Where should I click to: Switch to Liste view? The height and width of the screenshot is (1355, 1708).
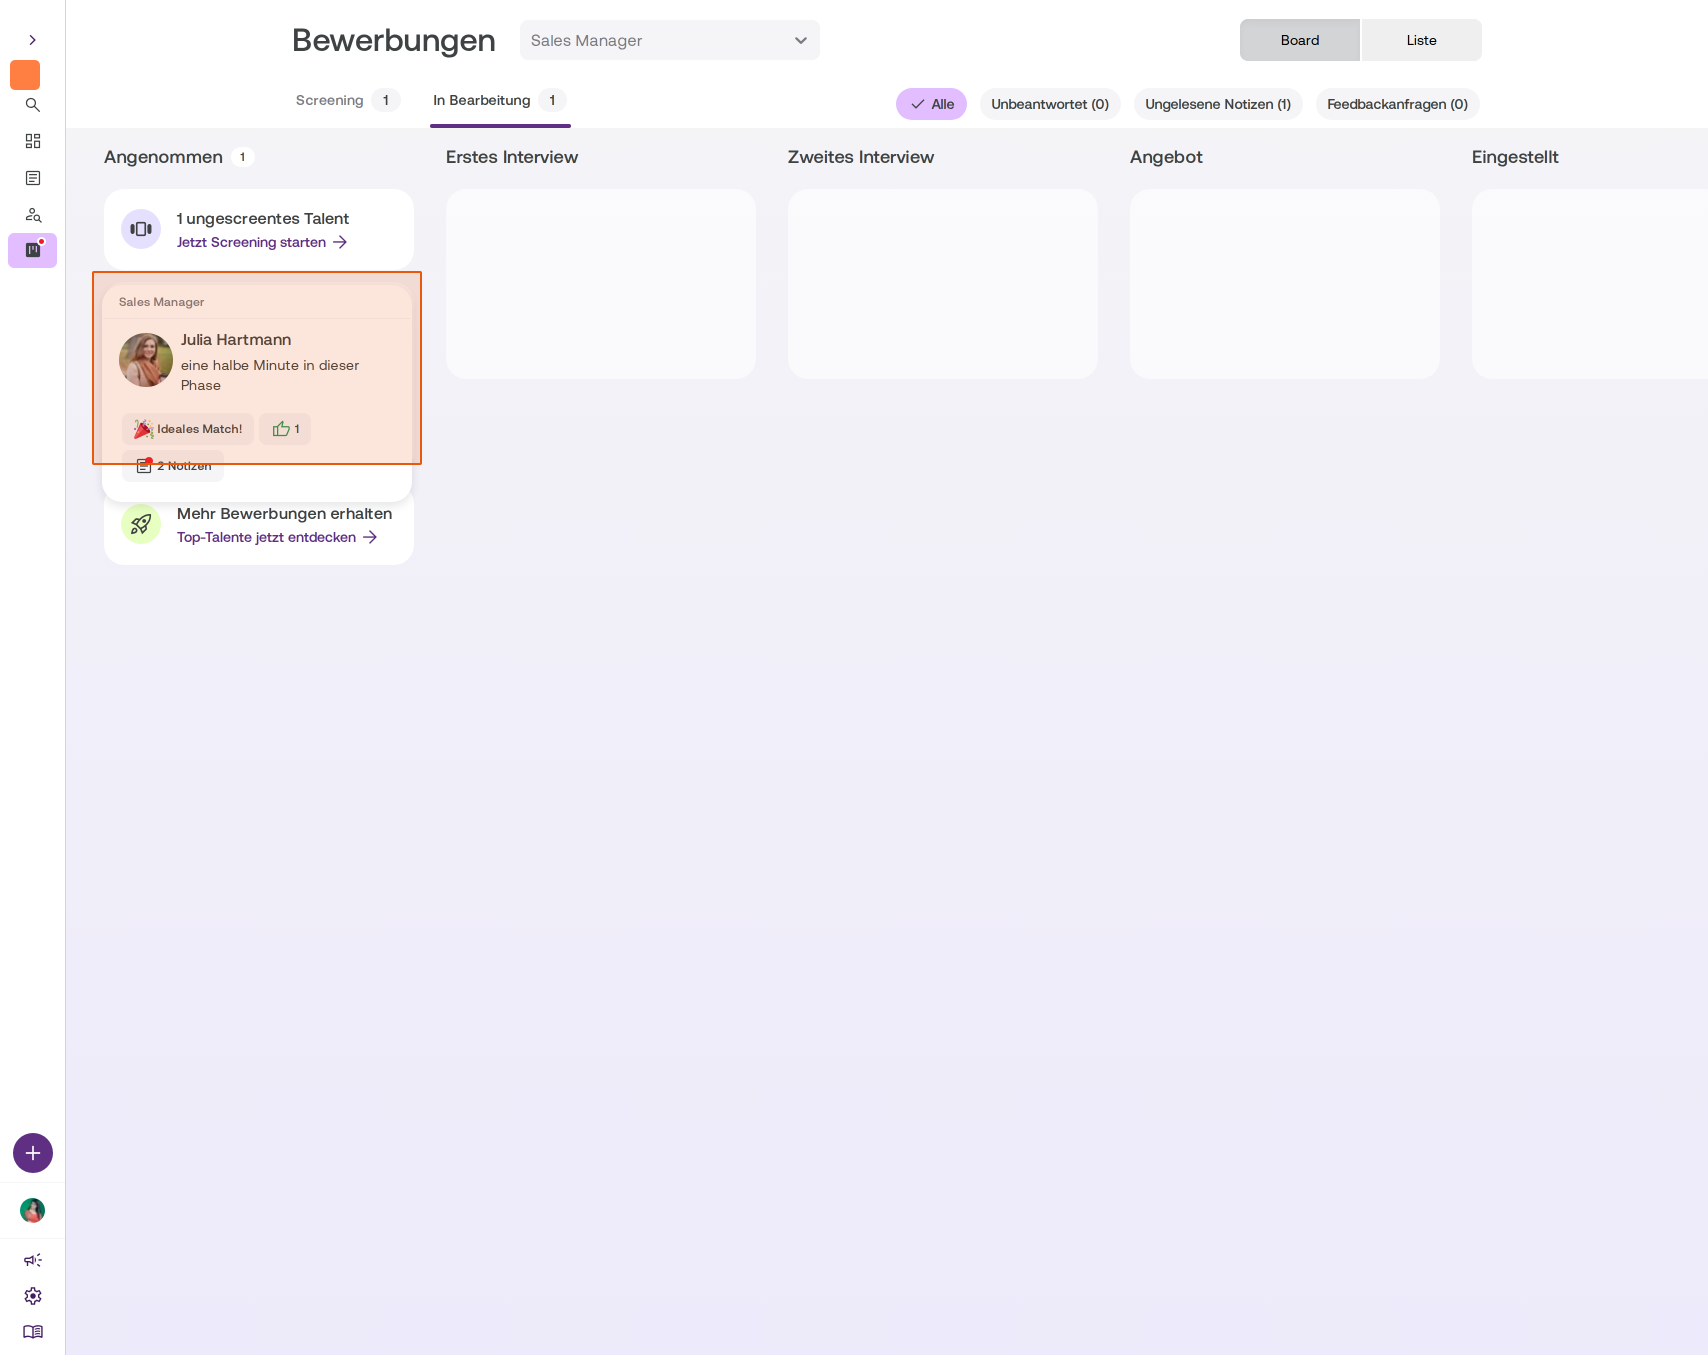coord(1421,40)
